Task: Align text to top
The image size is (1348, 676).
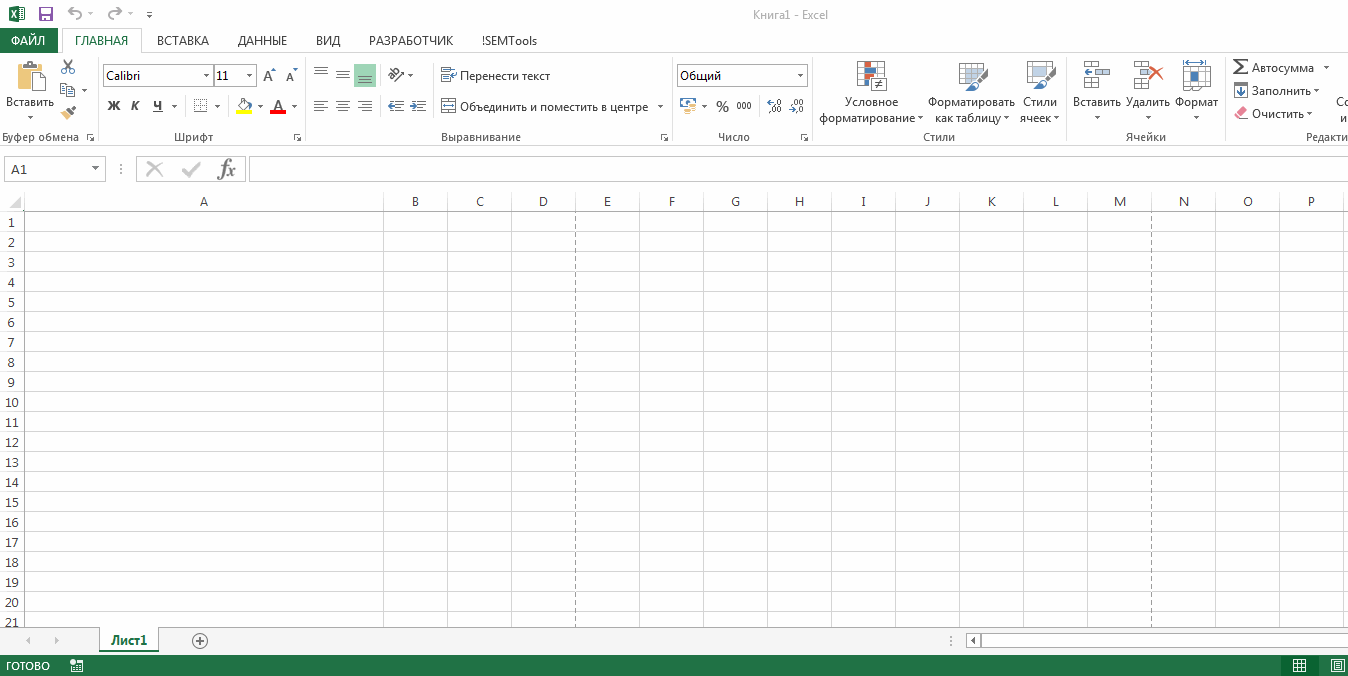Action: click(x=321, y=75)
